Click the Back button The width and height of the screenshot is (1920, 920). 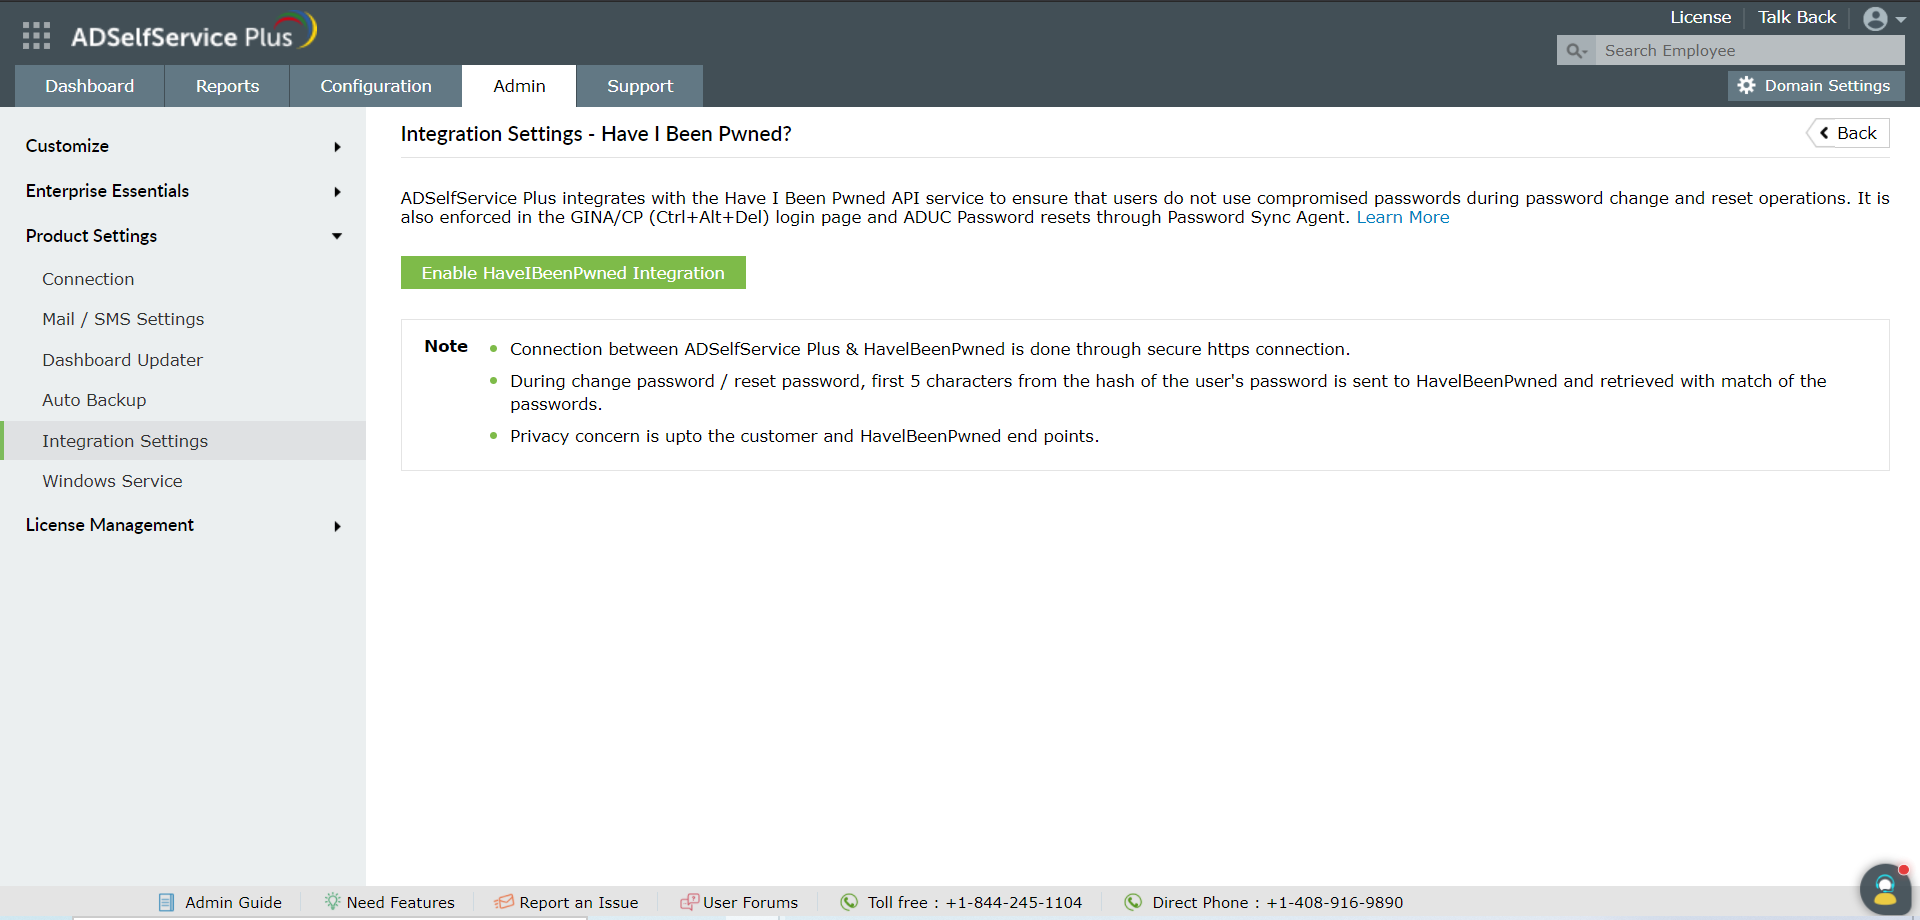coord(1848,133)
